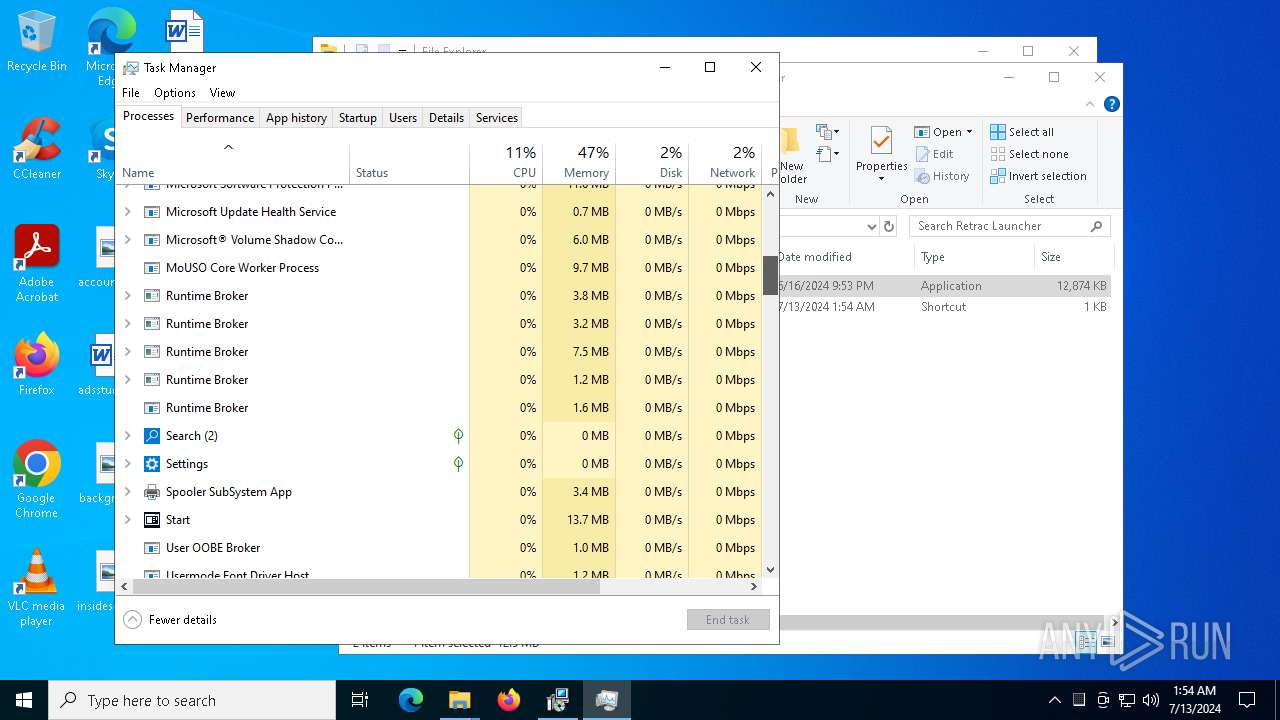Switch File Explorer to large thumbnails view button
Viewport: 1280px width, 720px height.
pyautogui.click(x=1107, y=642)
